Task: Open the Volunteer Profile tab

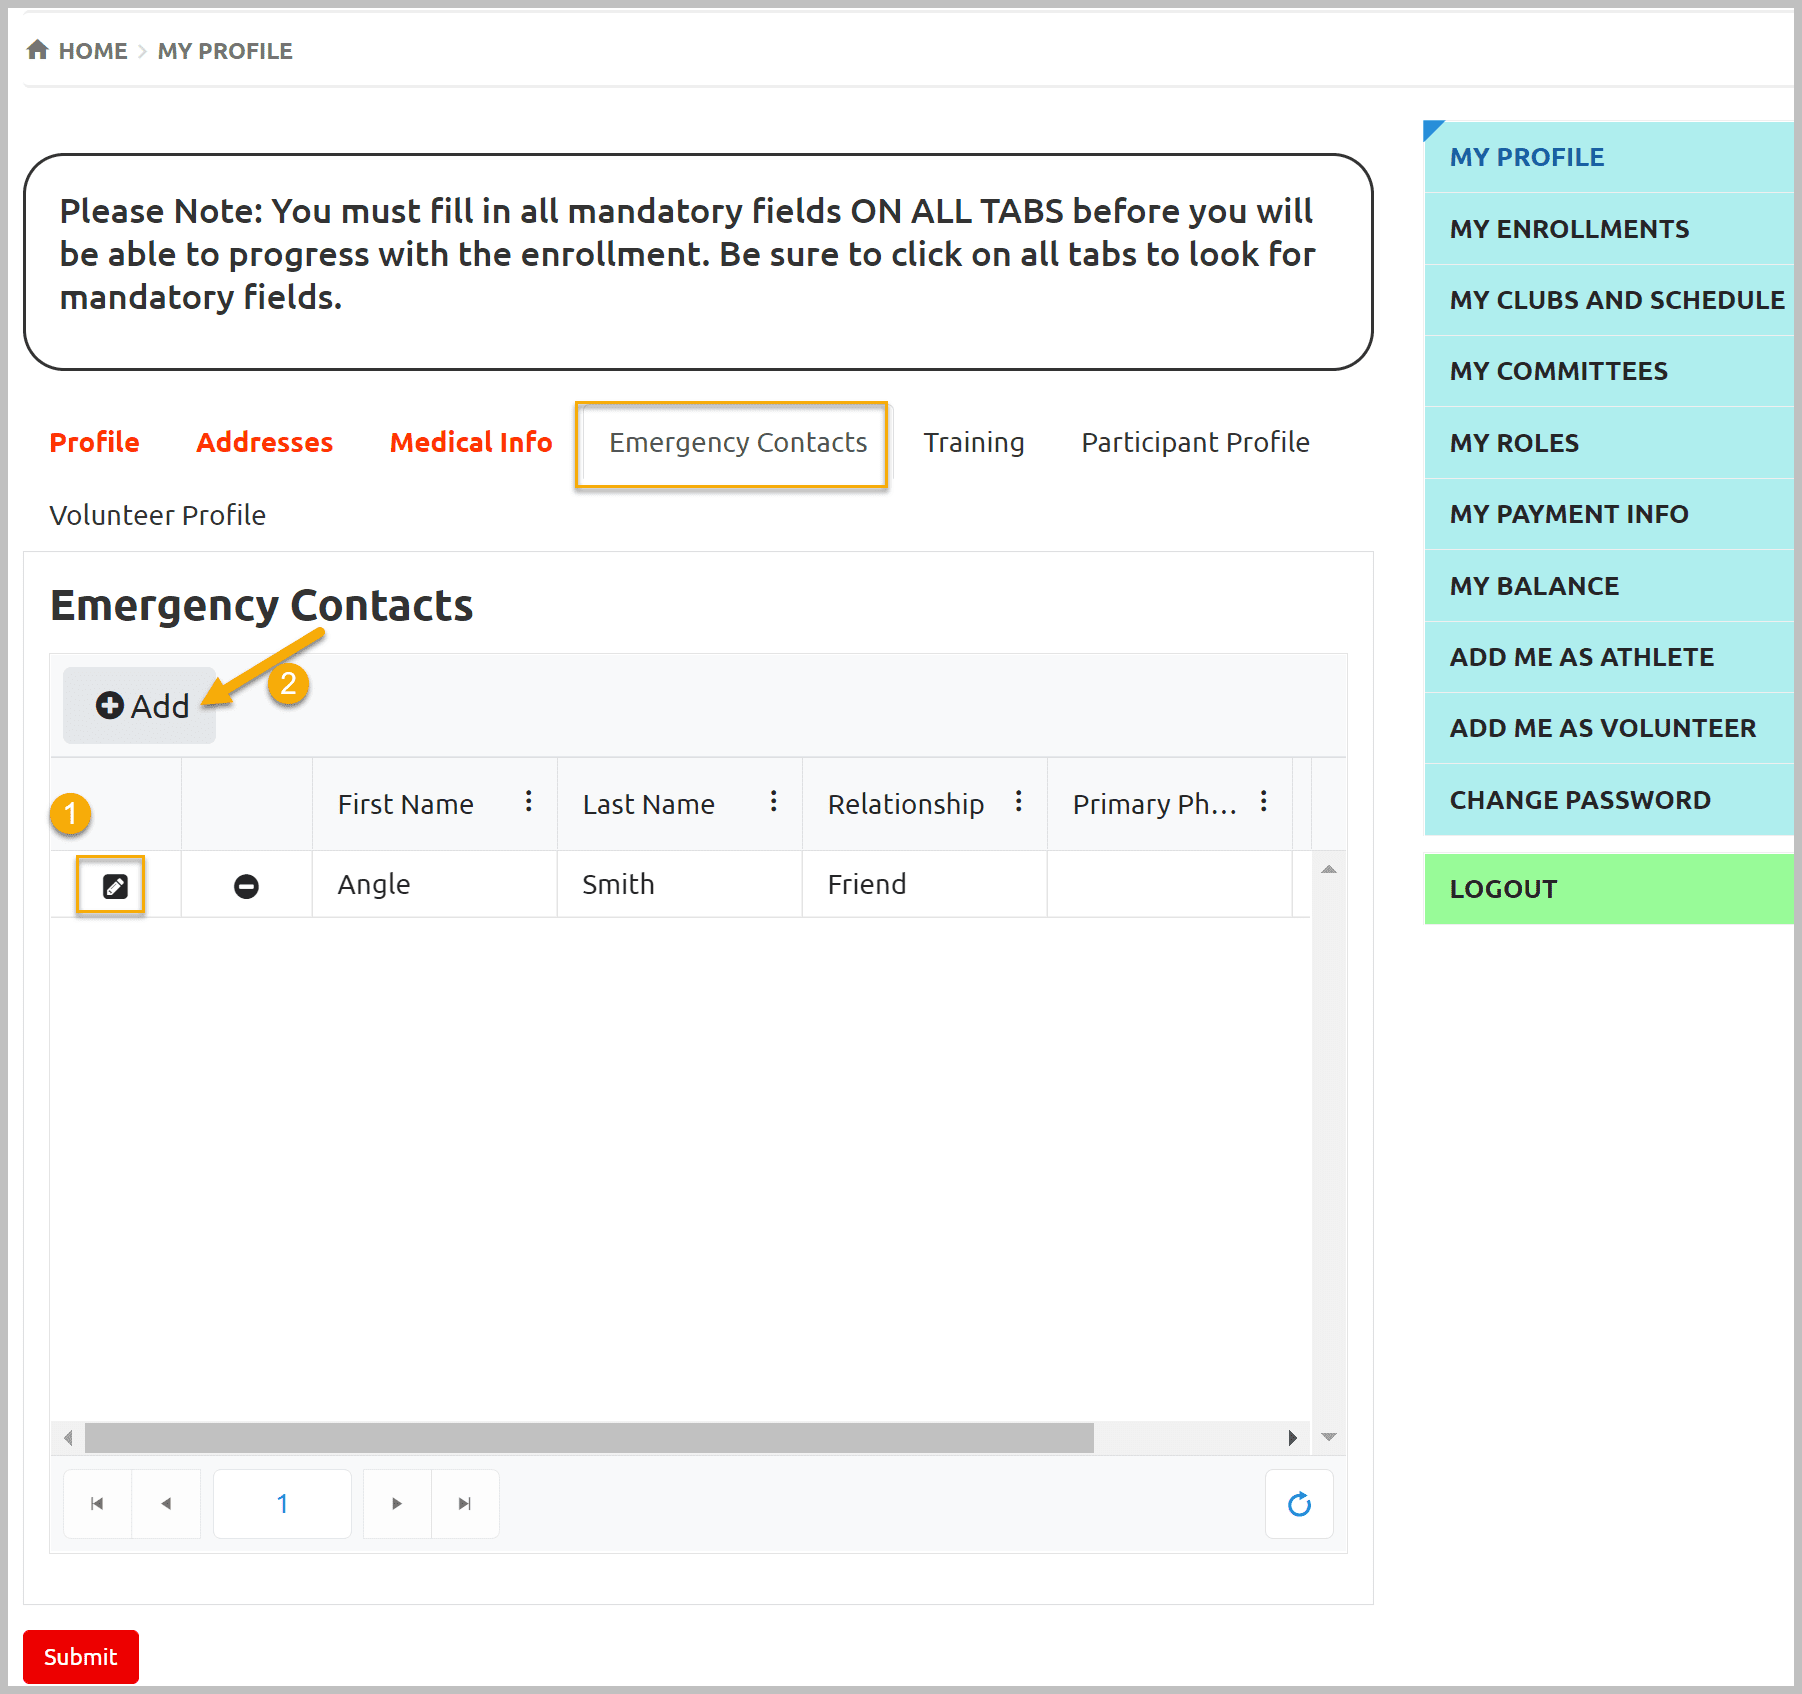Action: [157, 515]
